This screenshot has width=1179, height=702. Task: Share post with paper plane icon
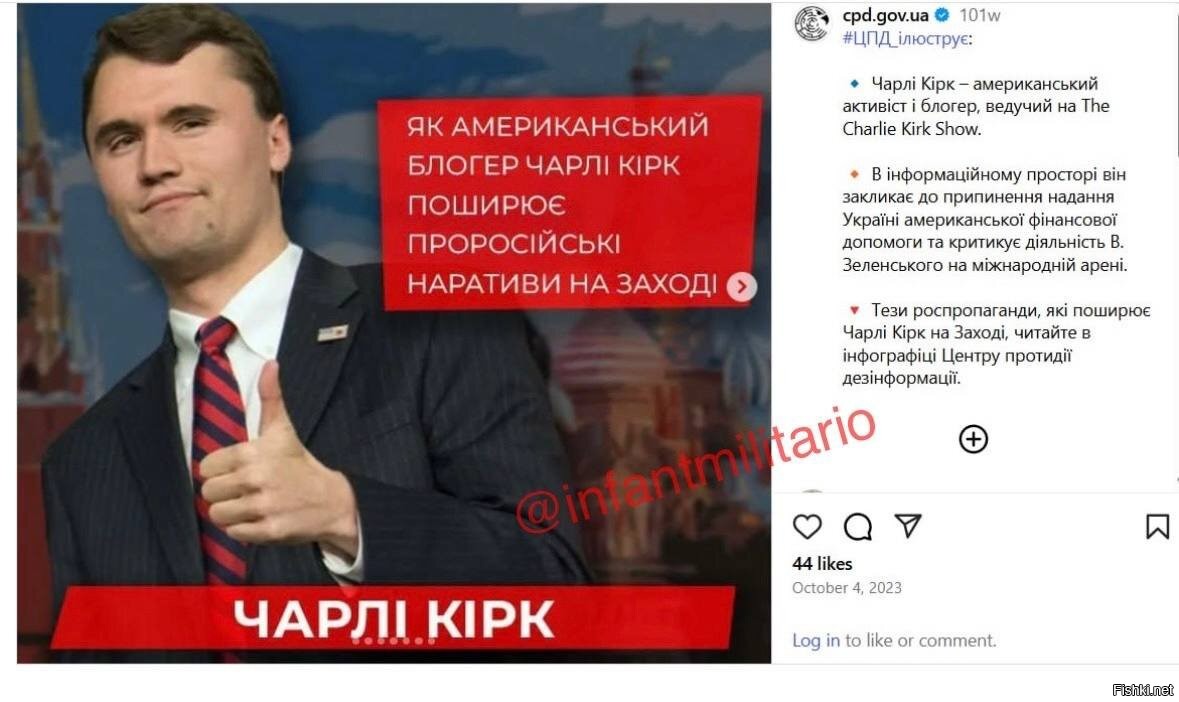coord(908,525)
